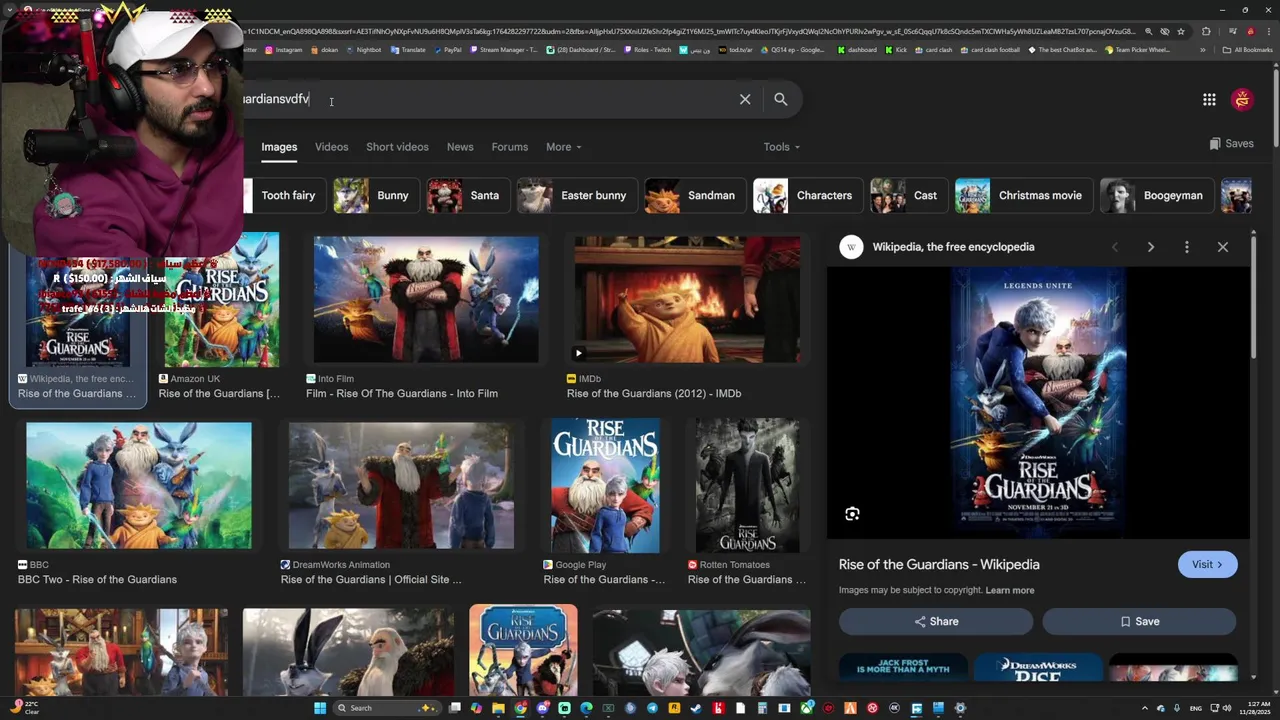The width and height of the screenshot is (1280, 720).
Task: Switch to the Forums tab
Action: coord(509,147)
